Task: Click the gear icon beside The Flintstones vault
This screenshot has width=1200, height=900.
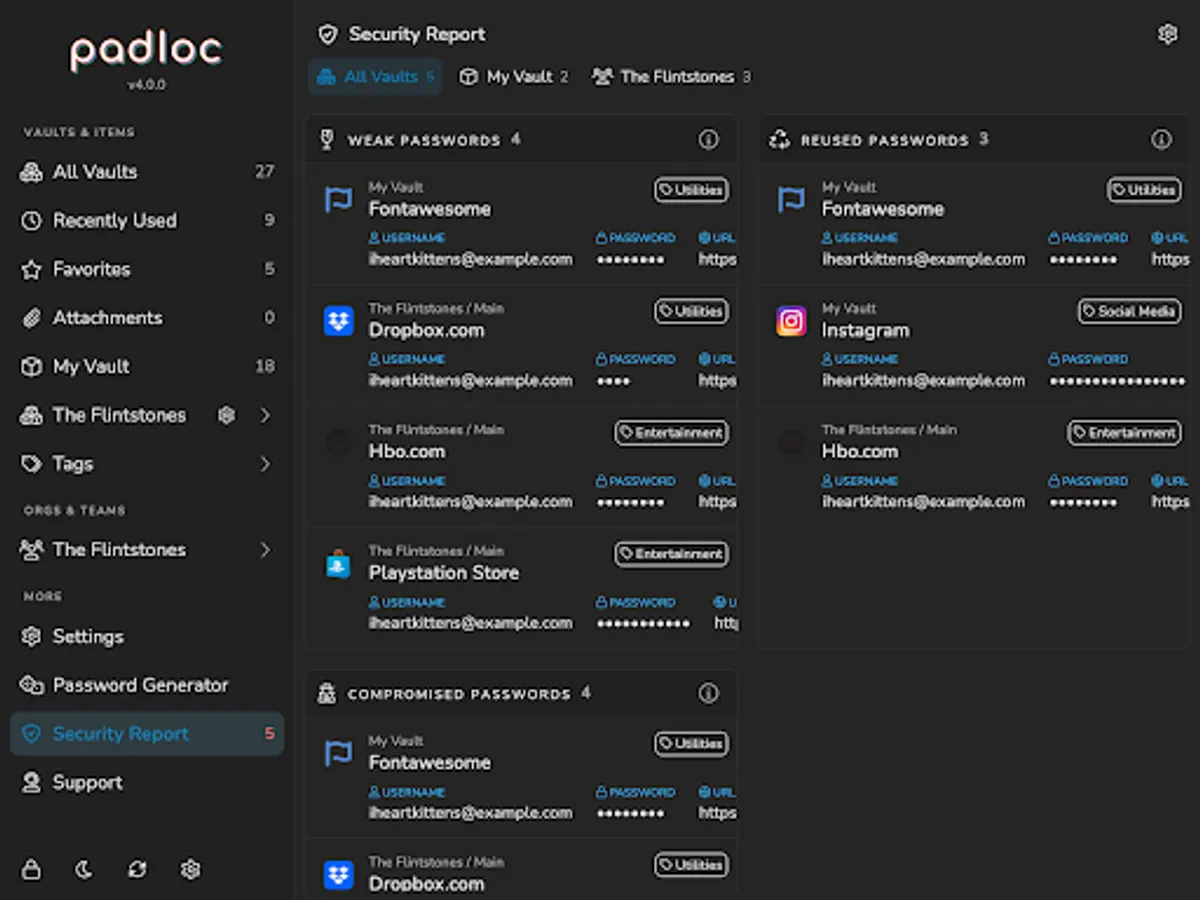Action: click(227, 415)
